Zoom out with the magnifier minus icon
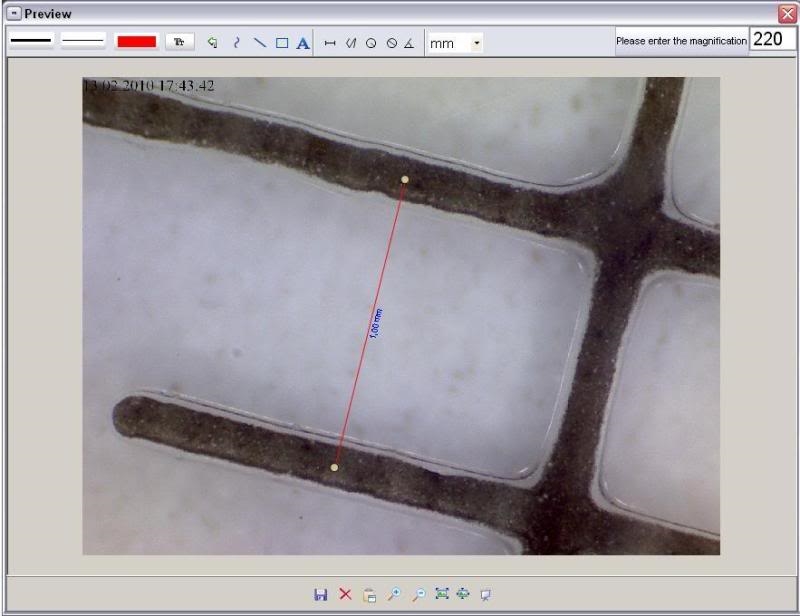Image resolution: width=800 pixels, height=616 pixels. tap(418, 594)
